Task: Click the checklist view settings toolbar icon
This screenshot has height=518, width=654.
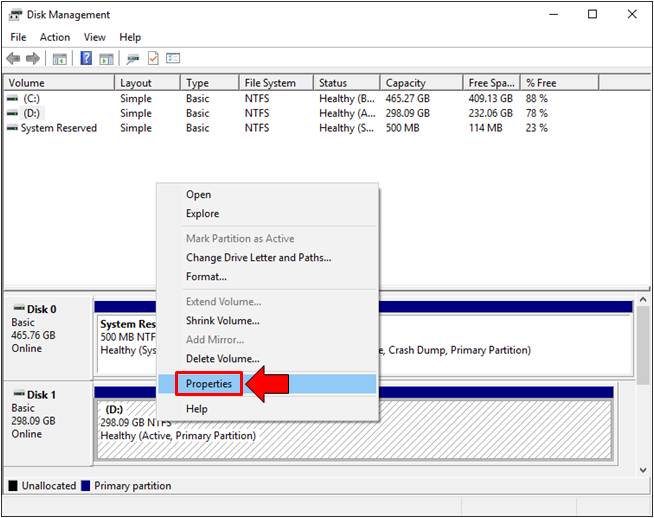Action: coord(173,58)
